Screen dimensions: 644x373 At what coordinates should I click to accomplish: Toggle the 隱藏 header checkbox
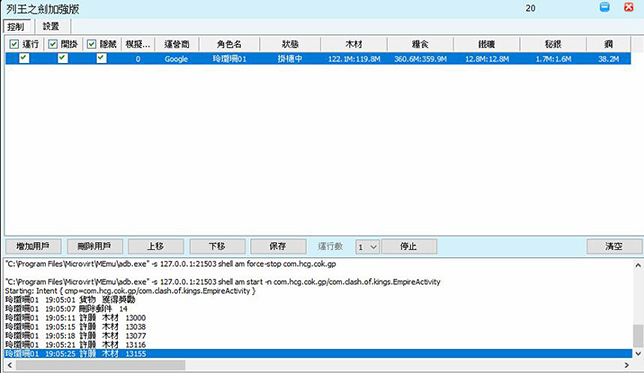tap(92, 44)
